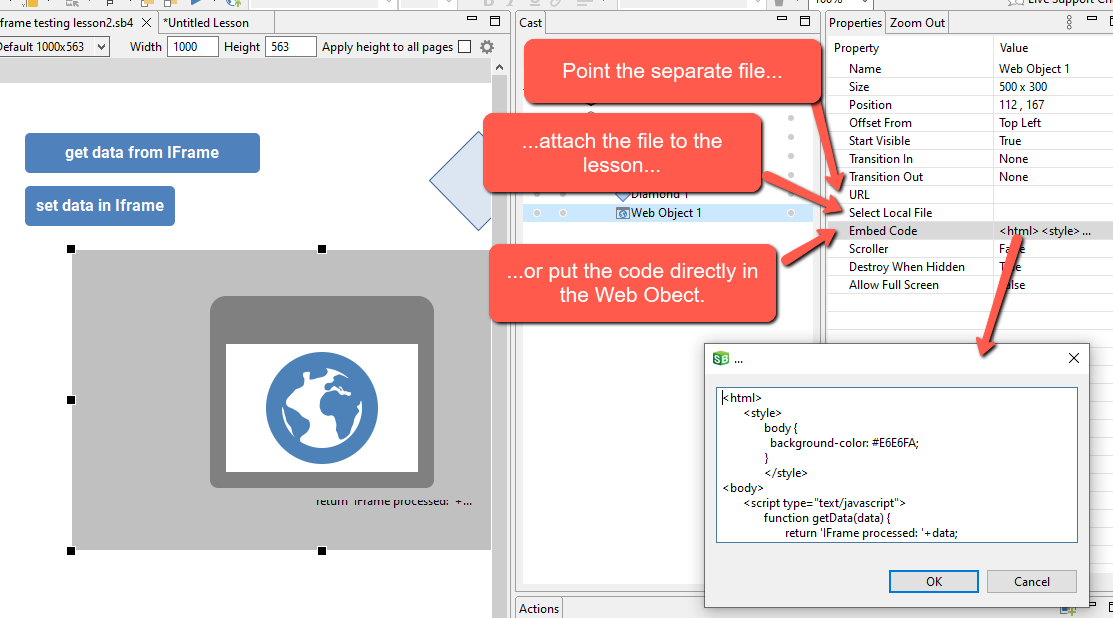This screenshot has width=1113, height=618.
Task: Select the 'set data in Iframe' button on stage
Action: [100, 206]
